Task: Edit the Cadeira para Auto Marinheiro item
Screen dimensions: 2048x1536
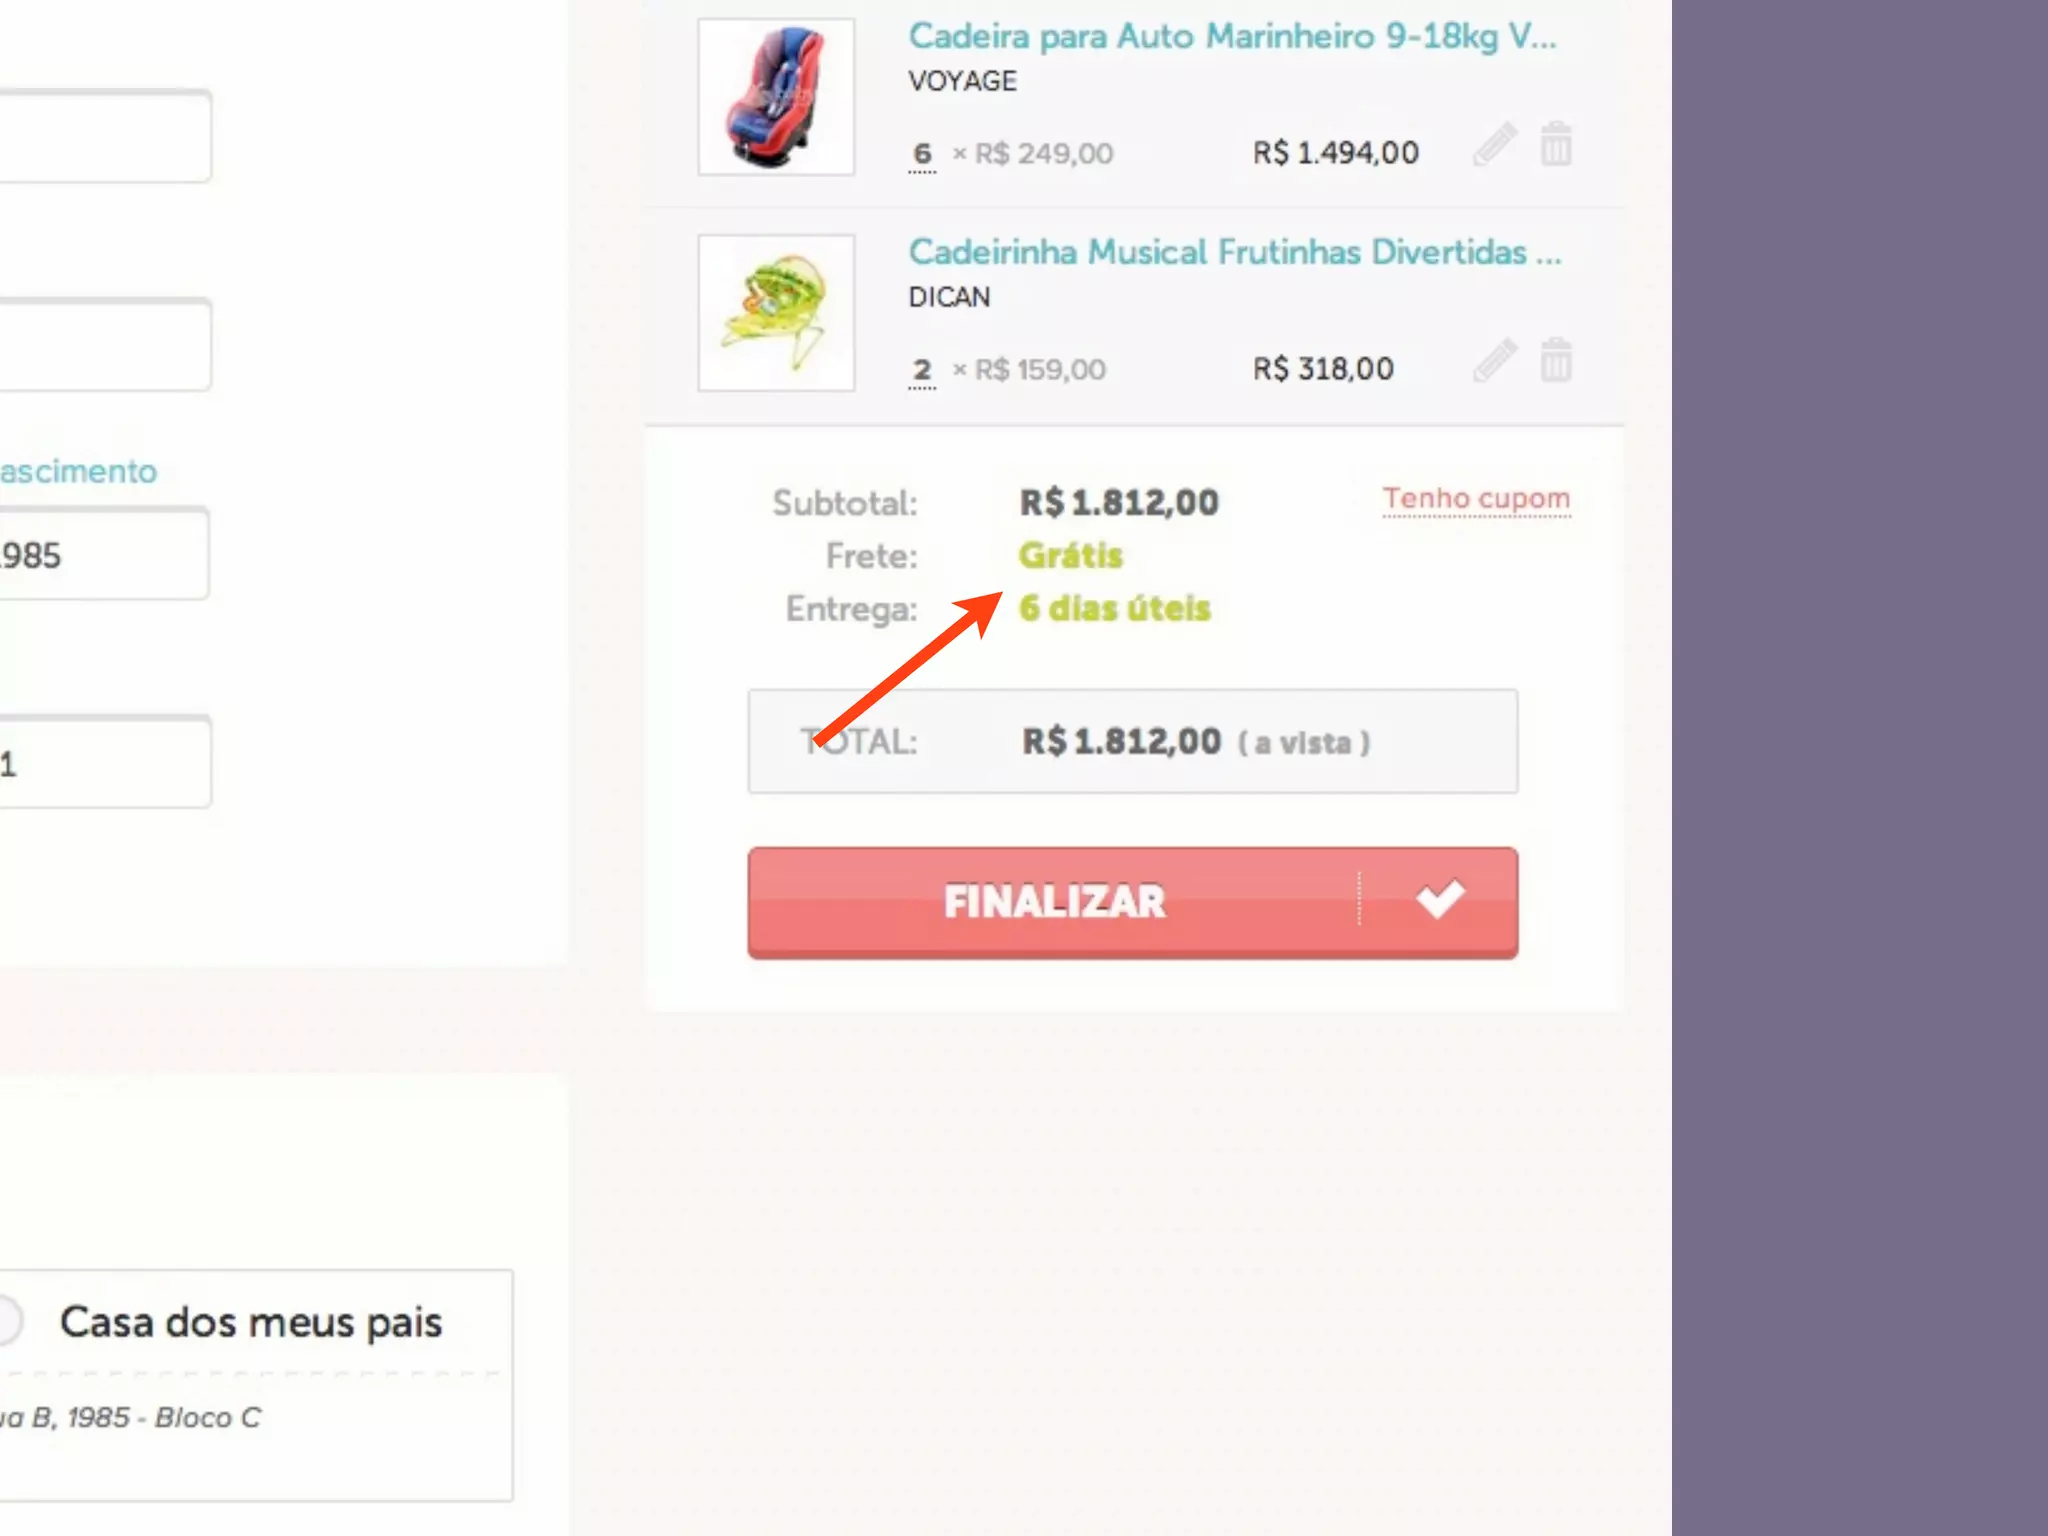Action: (x=1495, y=145)
